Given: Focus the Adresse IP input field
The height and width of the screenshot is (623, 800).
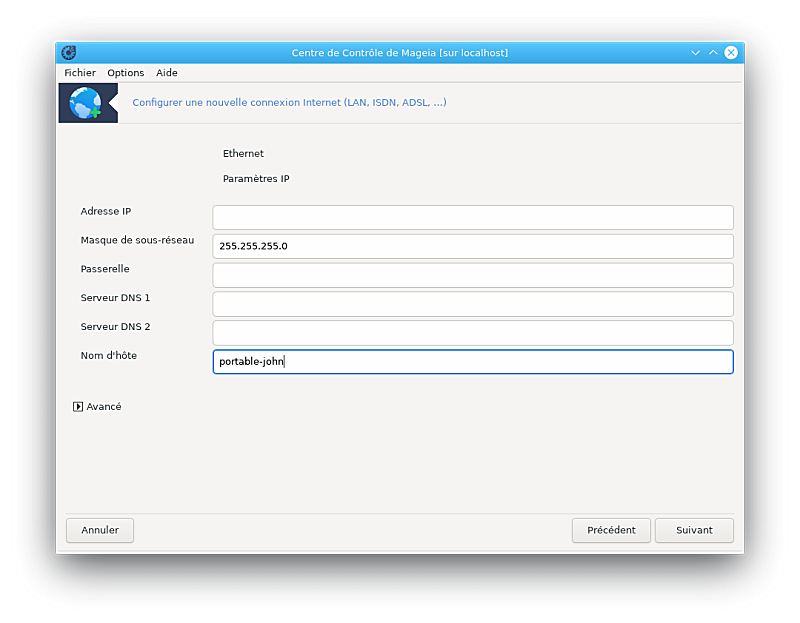Looking at the screenshot, I should tap(473, 217).
